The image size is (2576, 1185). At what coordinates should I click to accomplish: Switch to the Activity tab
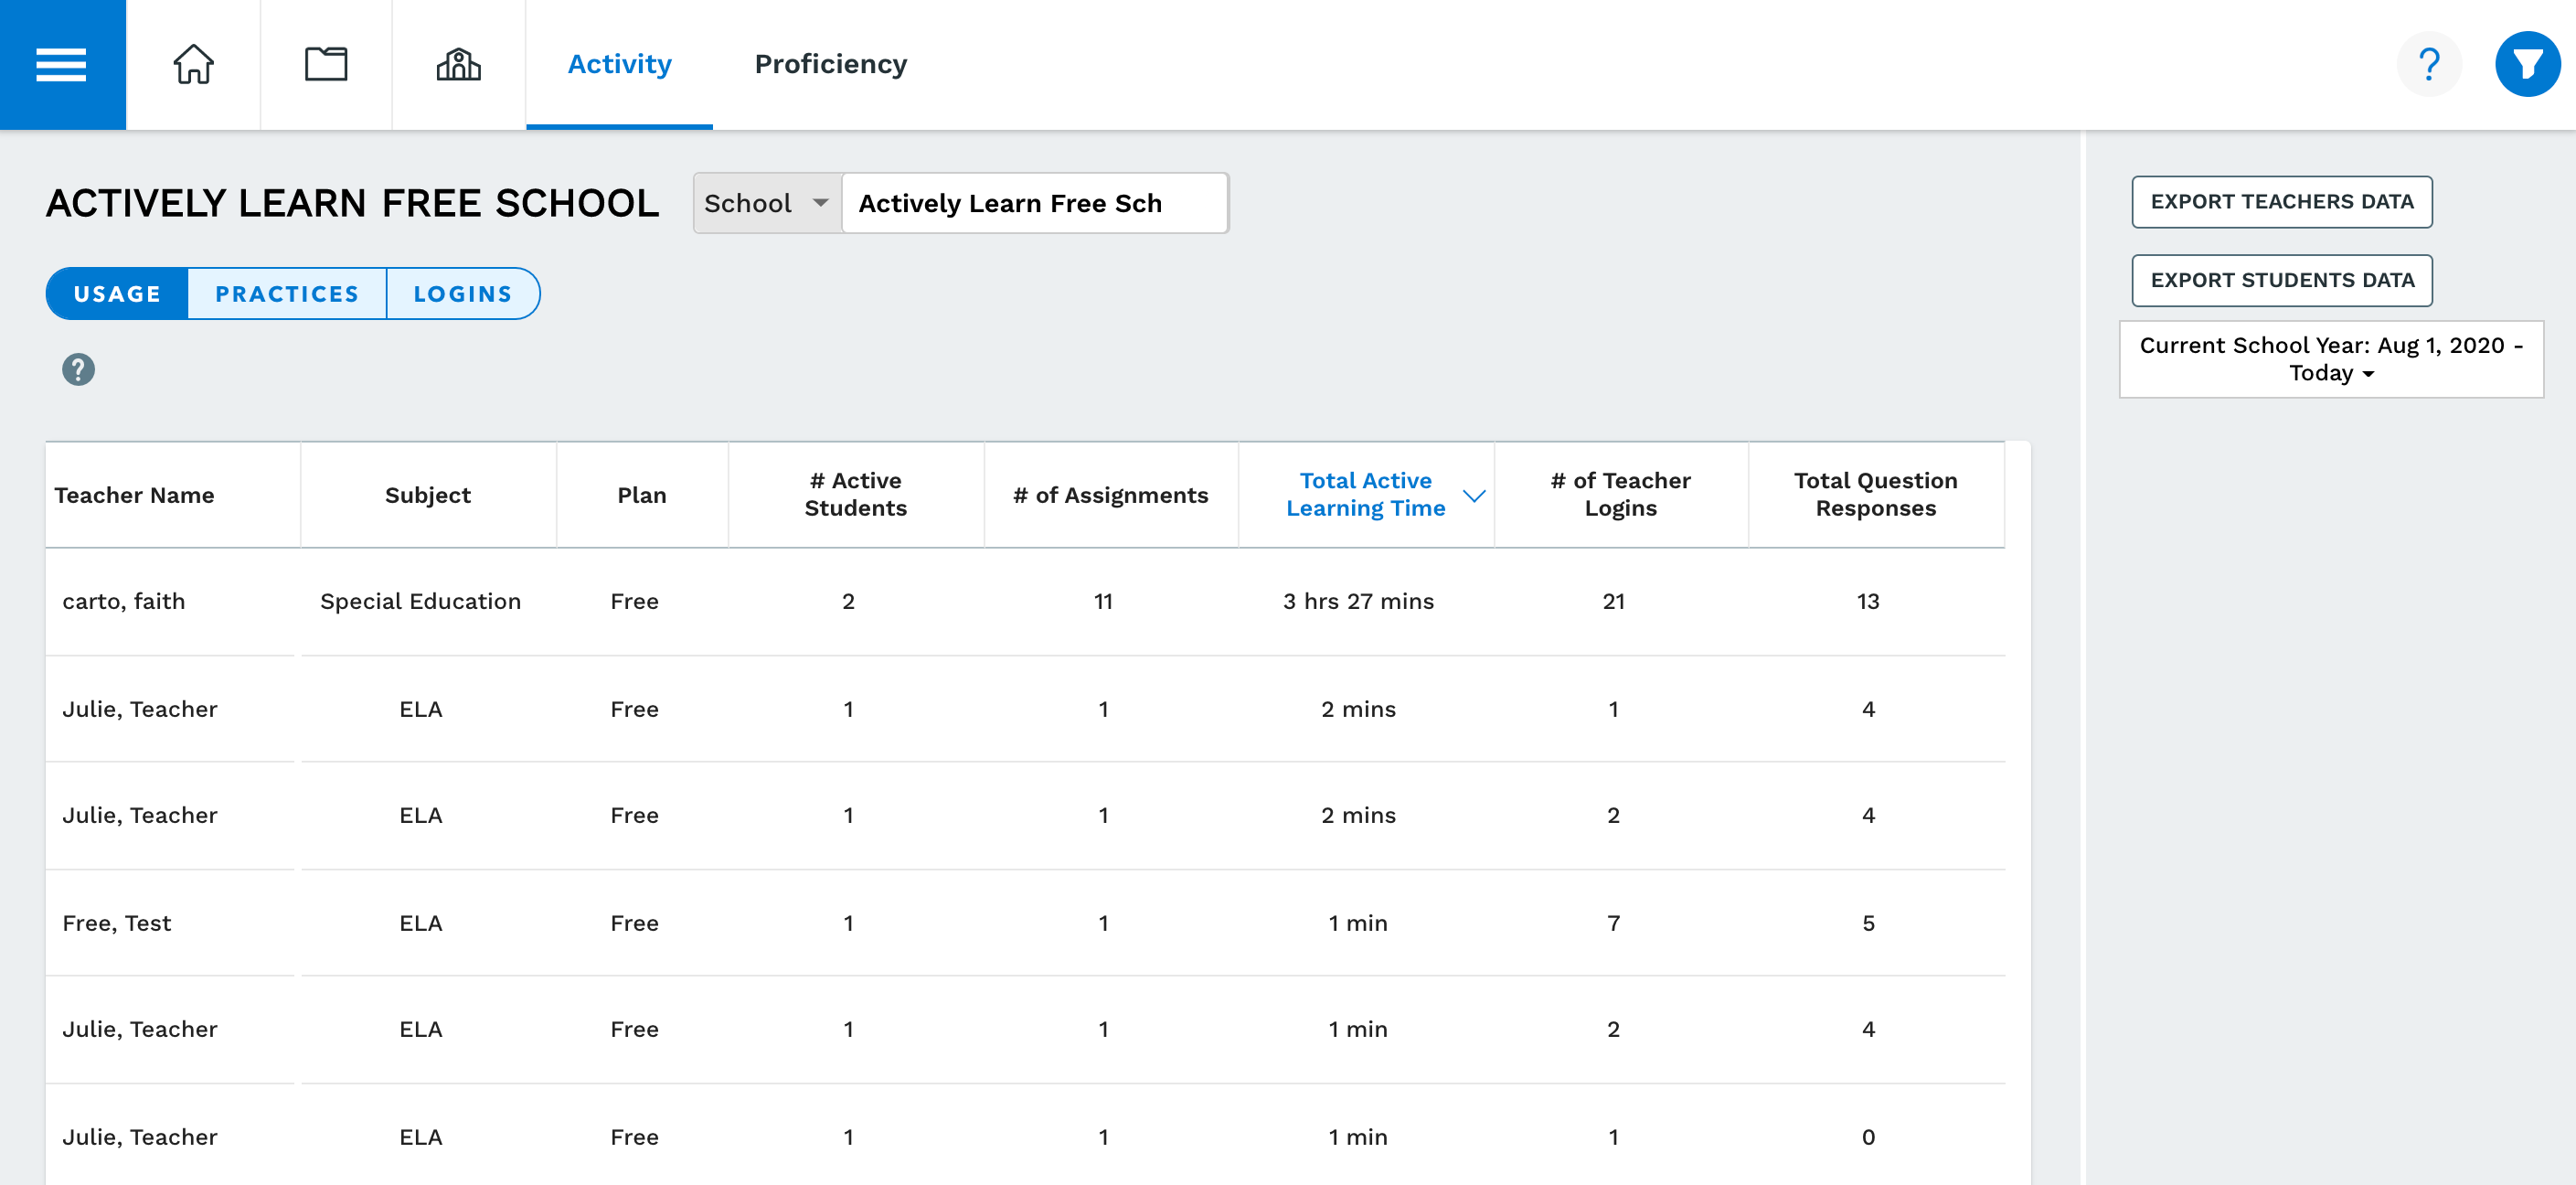(620, 65)
